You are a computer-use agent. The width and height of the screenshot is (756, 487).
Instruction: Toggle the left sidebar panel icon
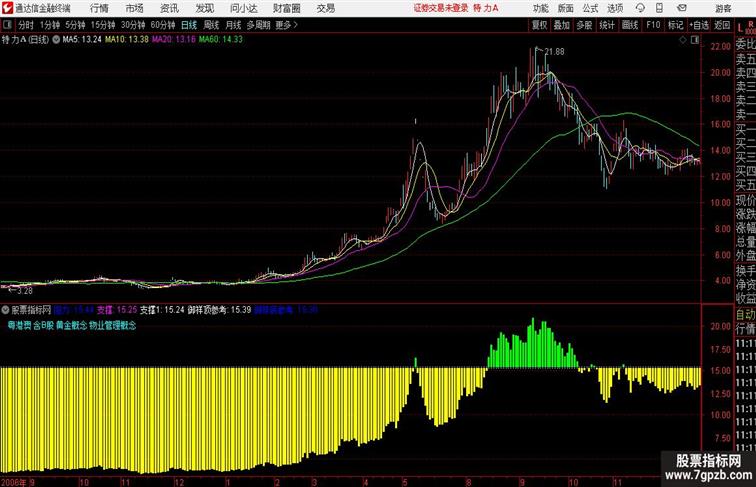[x=7, y=25]
